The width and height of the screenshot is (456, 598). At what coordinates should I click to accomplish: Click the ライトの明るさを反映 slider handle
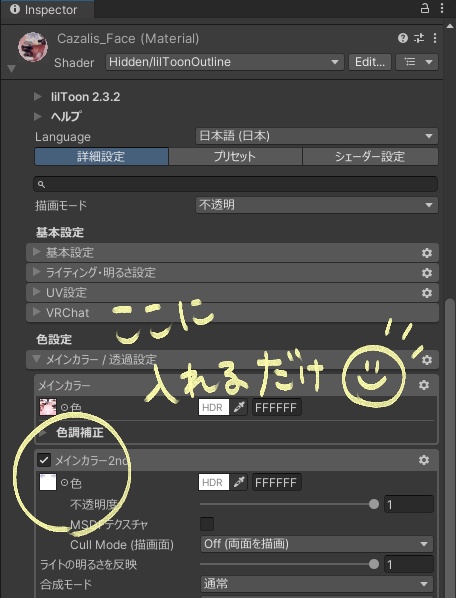point(374,564)
